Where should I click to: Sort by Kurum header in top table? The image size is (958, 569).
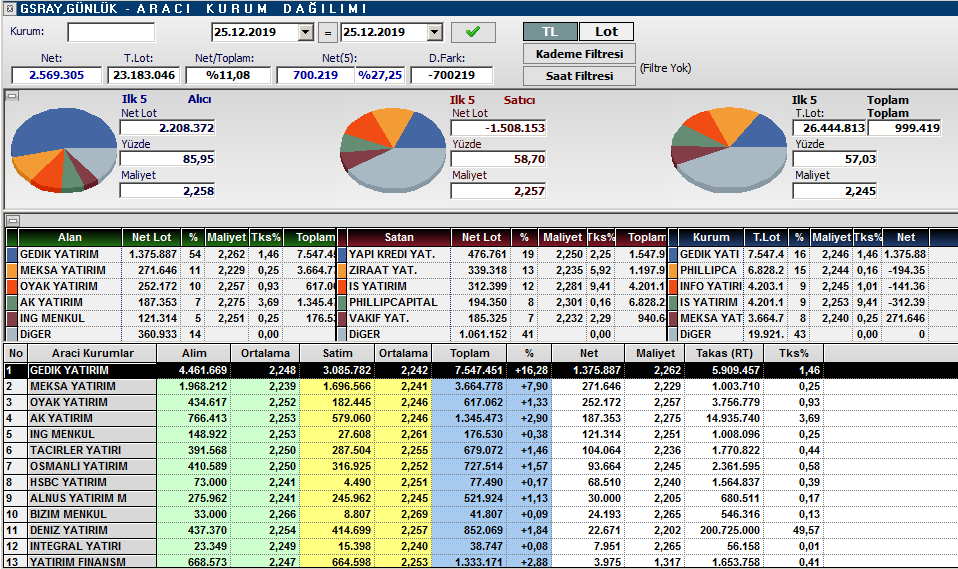pyautogui.click(x=711, y=237)
